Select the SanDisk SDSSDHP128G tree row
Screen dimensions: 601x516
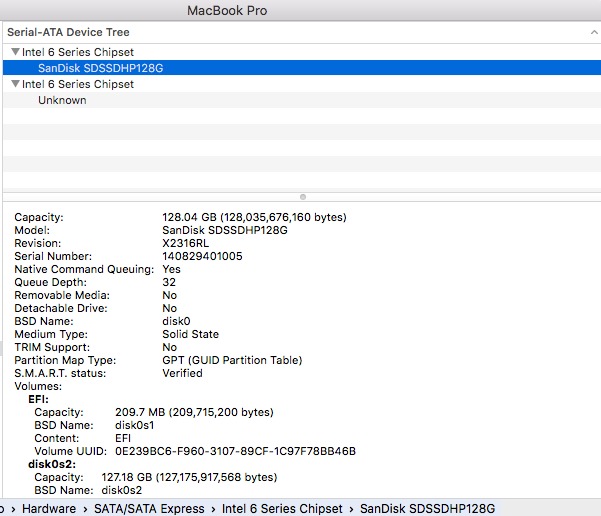click(x=302, y=68)
